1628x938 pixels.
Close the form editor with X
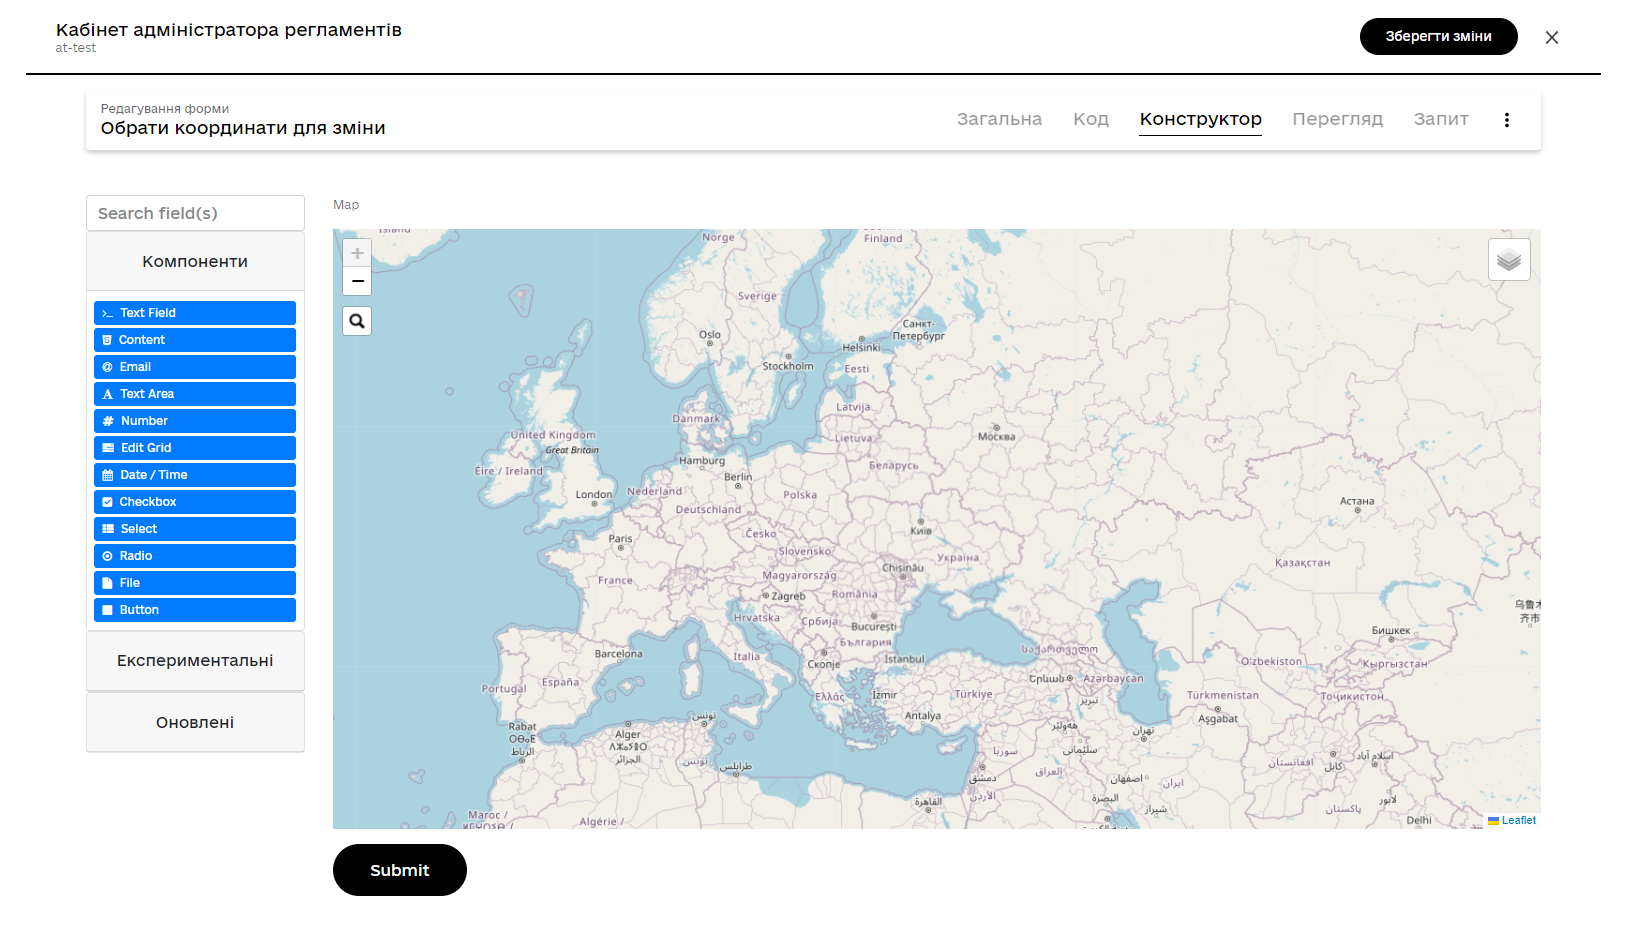point(1552,37)
